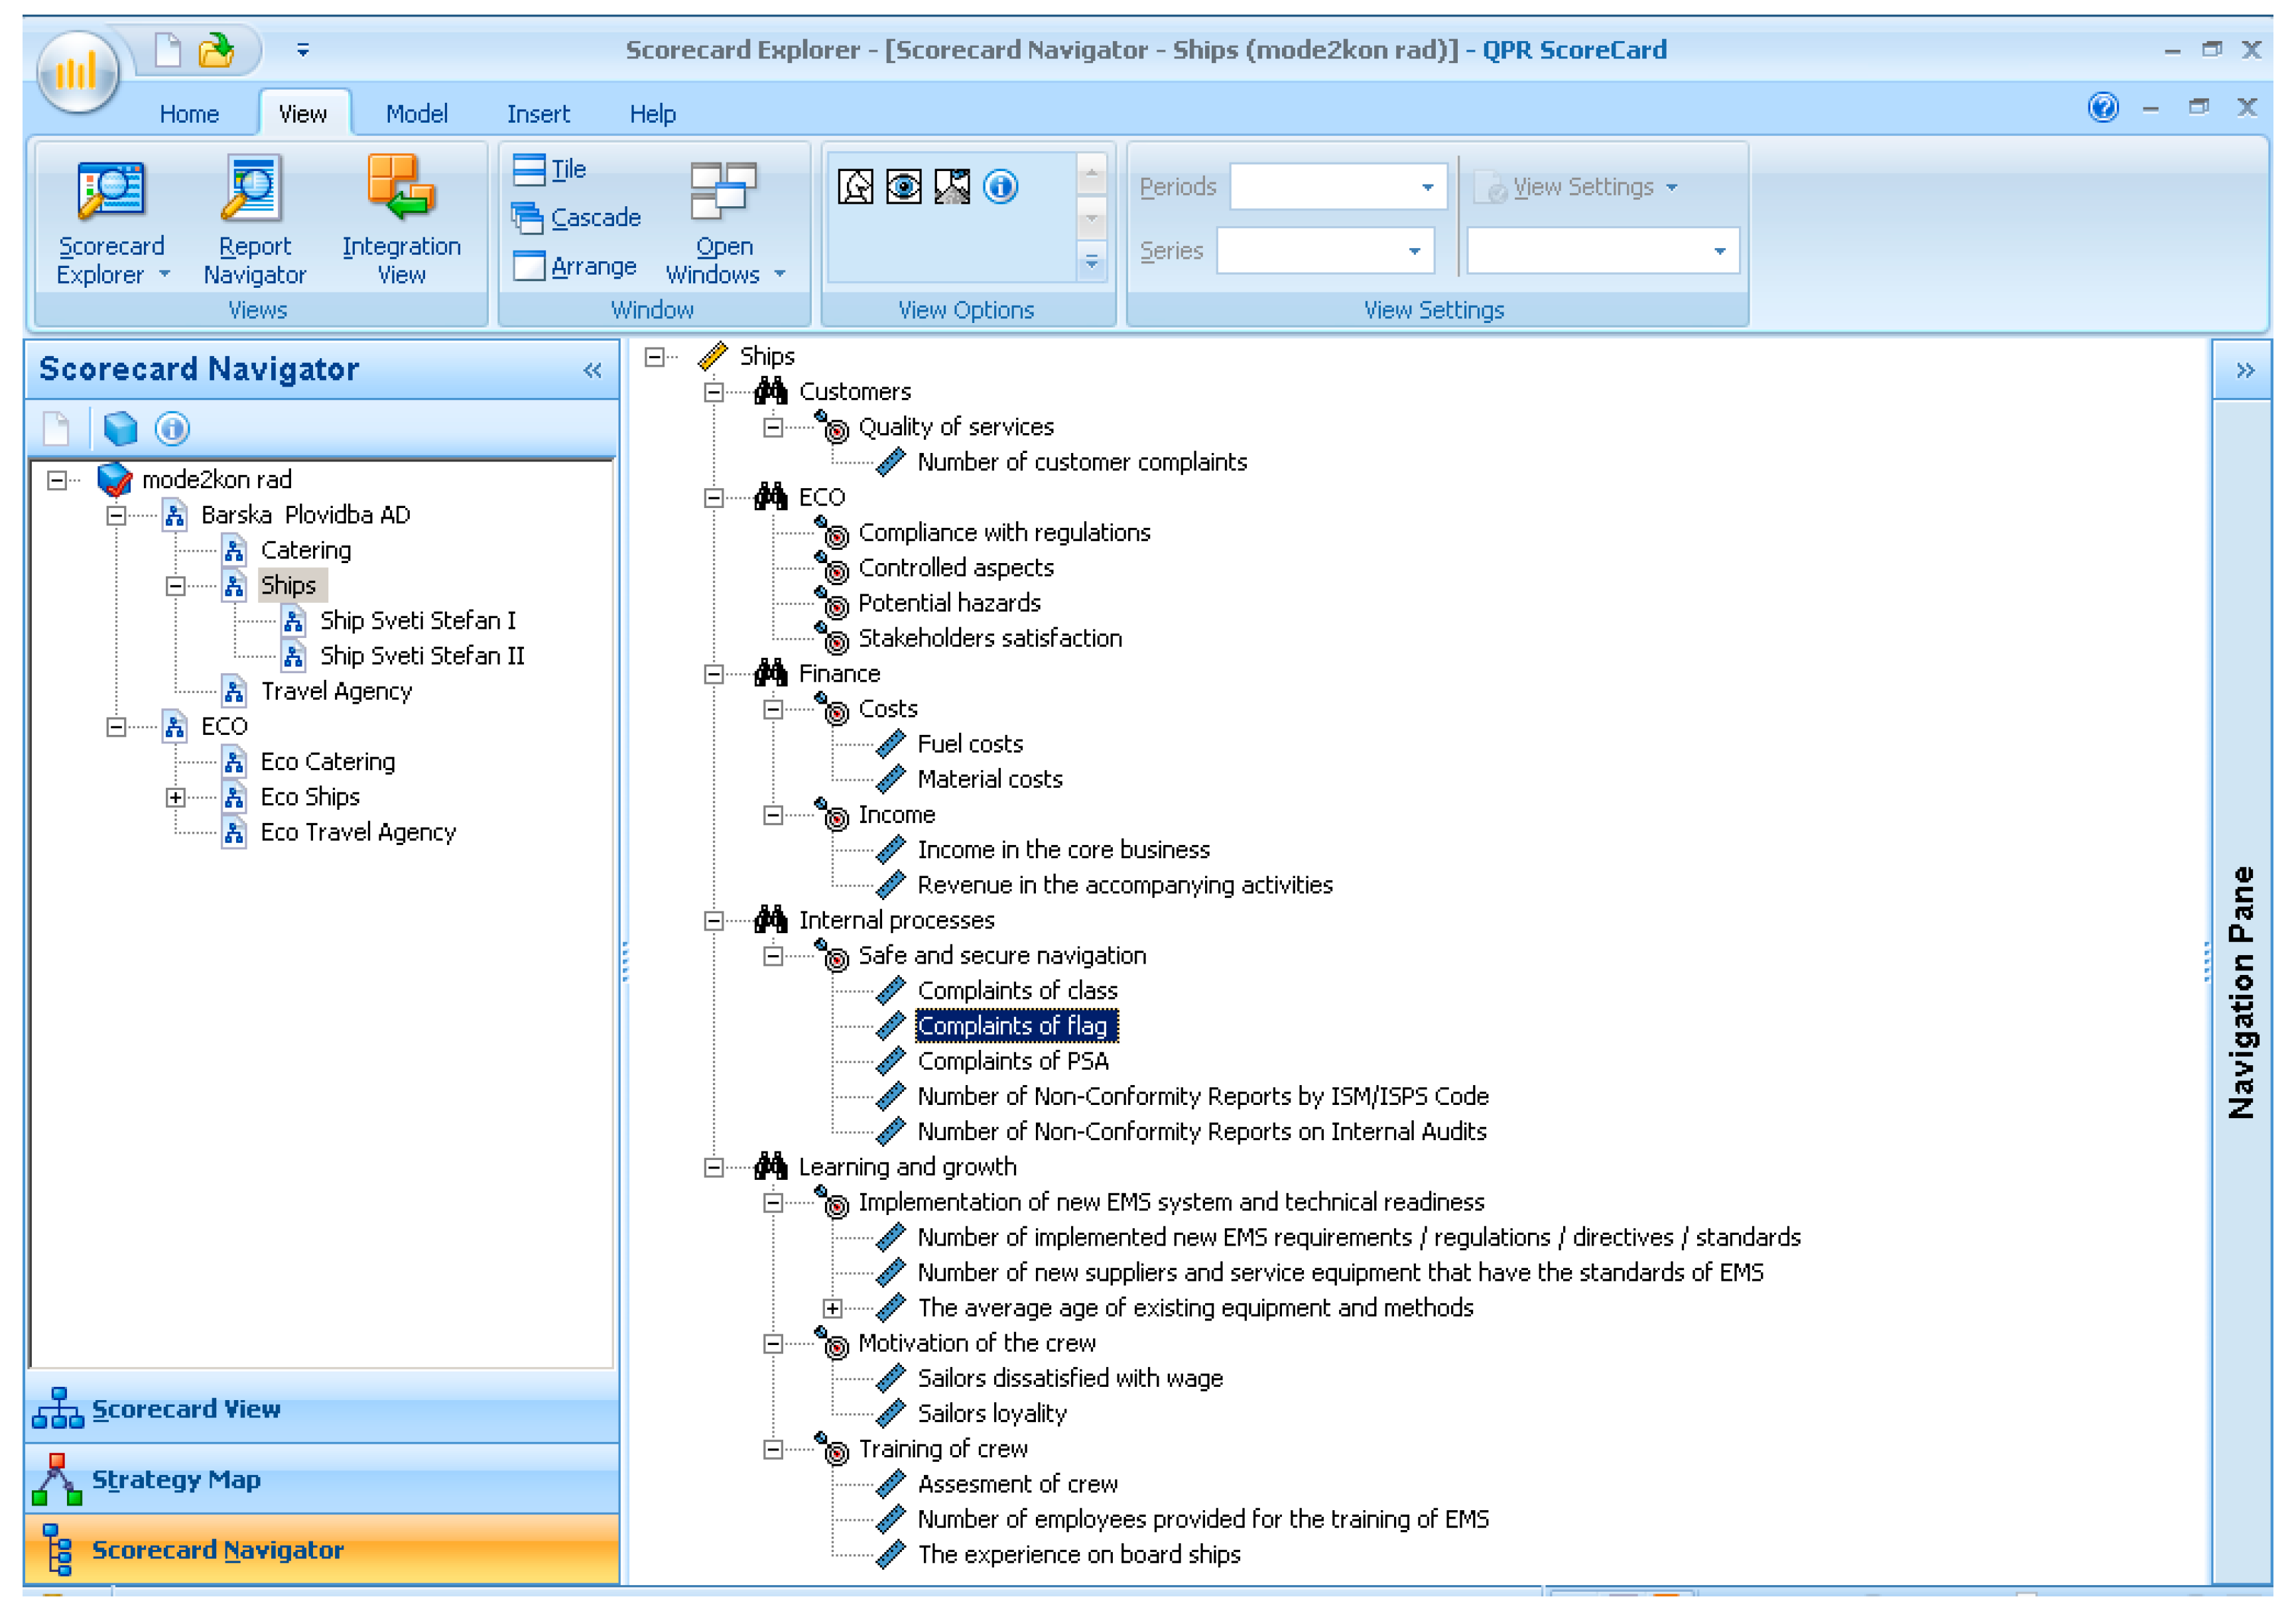
Task: Click the help question mark icon
Action: point(2103,107)
